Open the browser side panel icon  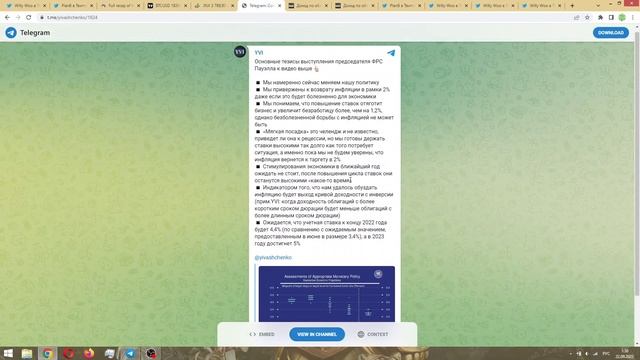pos(611,18)
